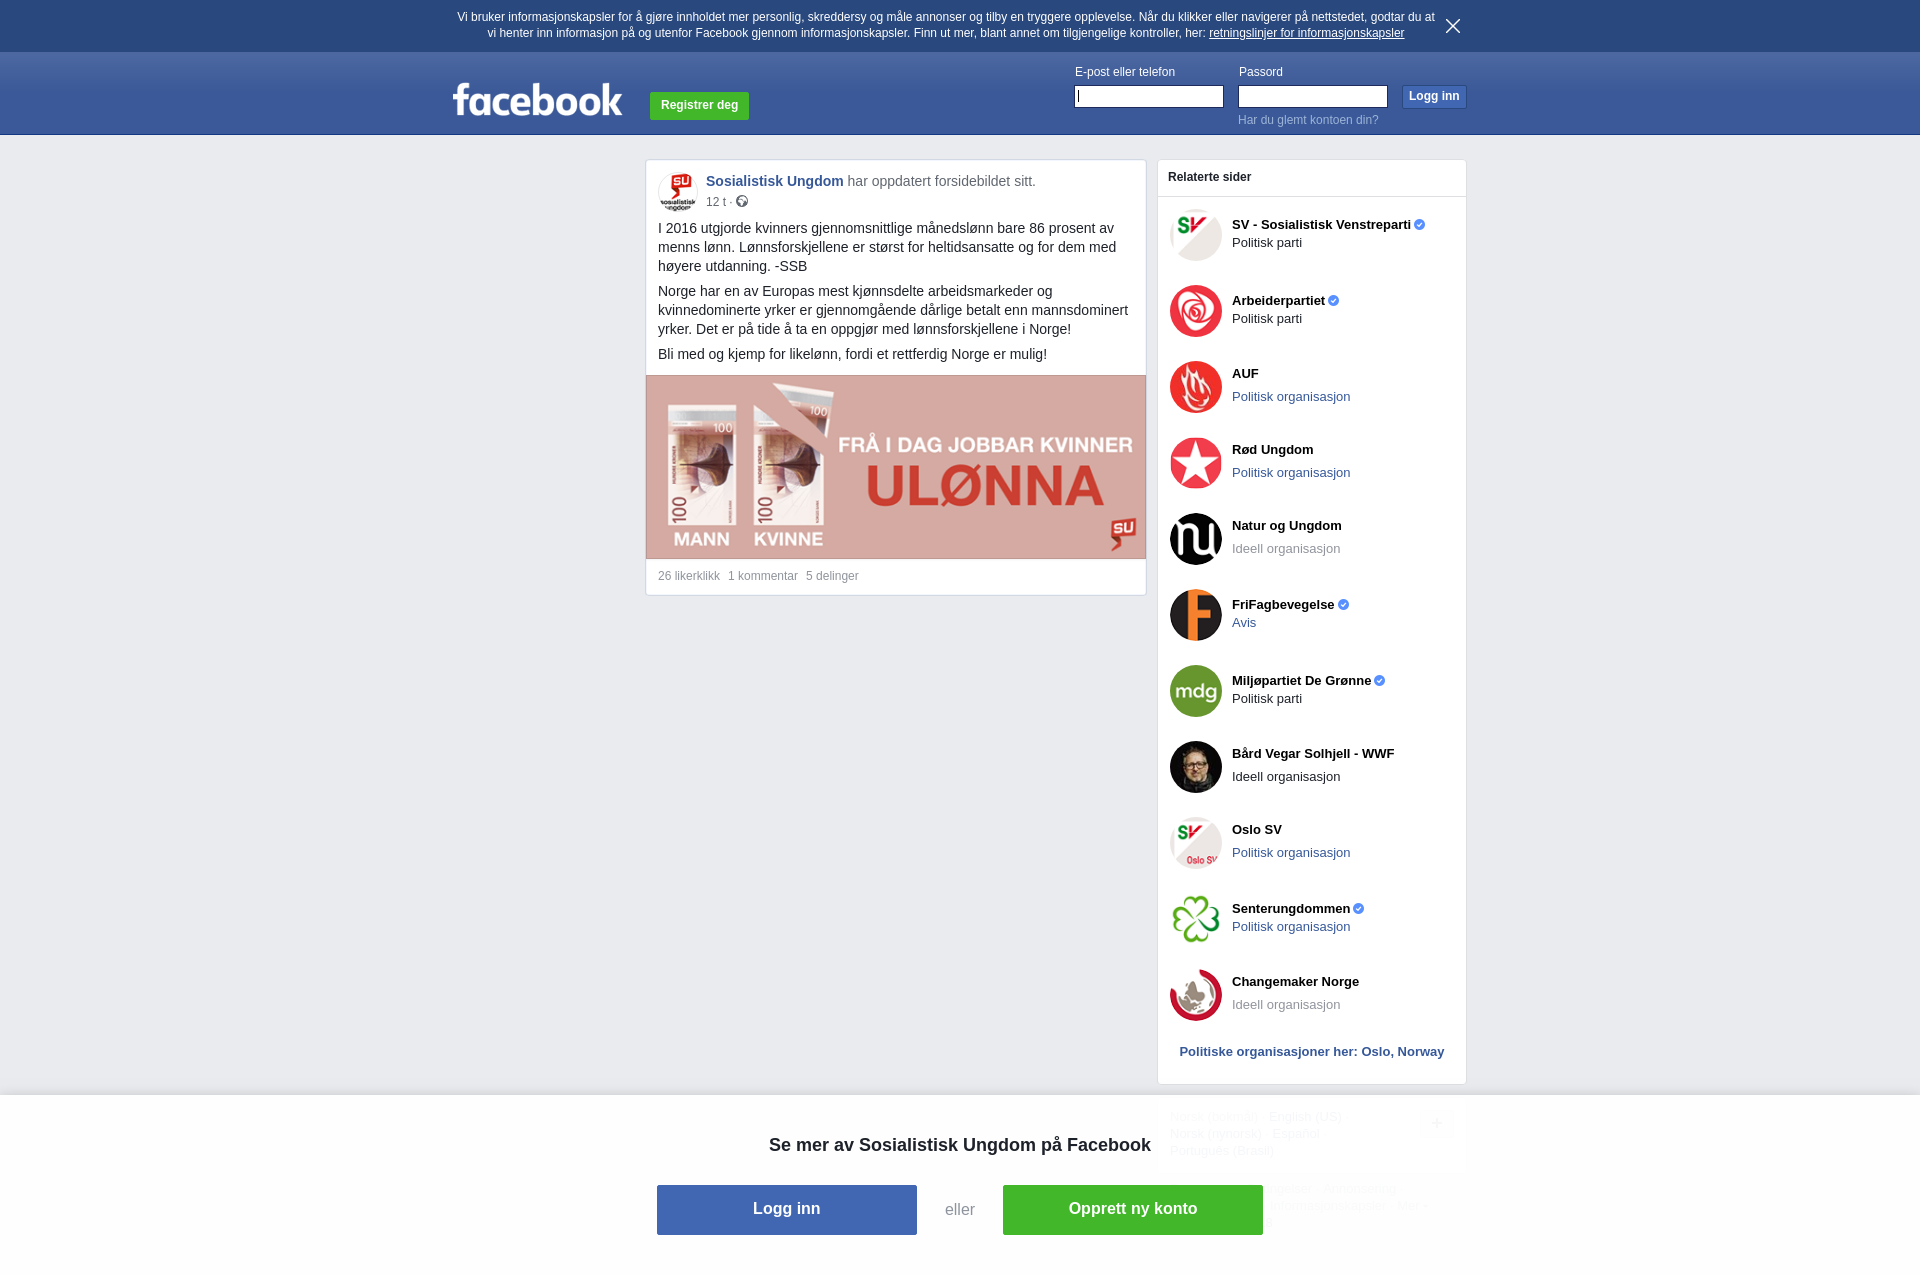The image size is (1920, 1275).
Task: Open the Natur og Ungdom logo
Action: click(1196, 539)
